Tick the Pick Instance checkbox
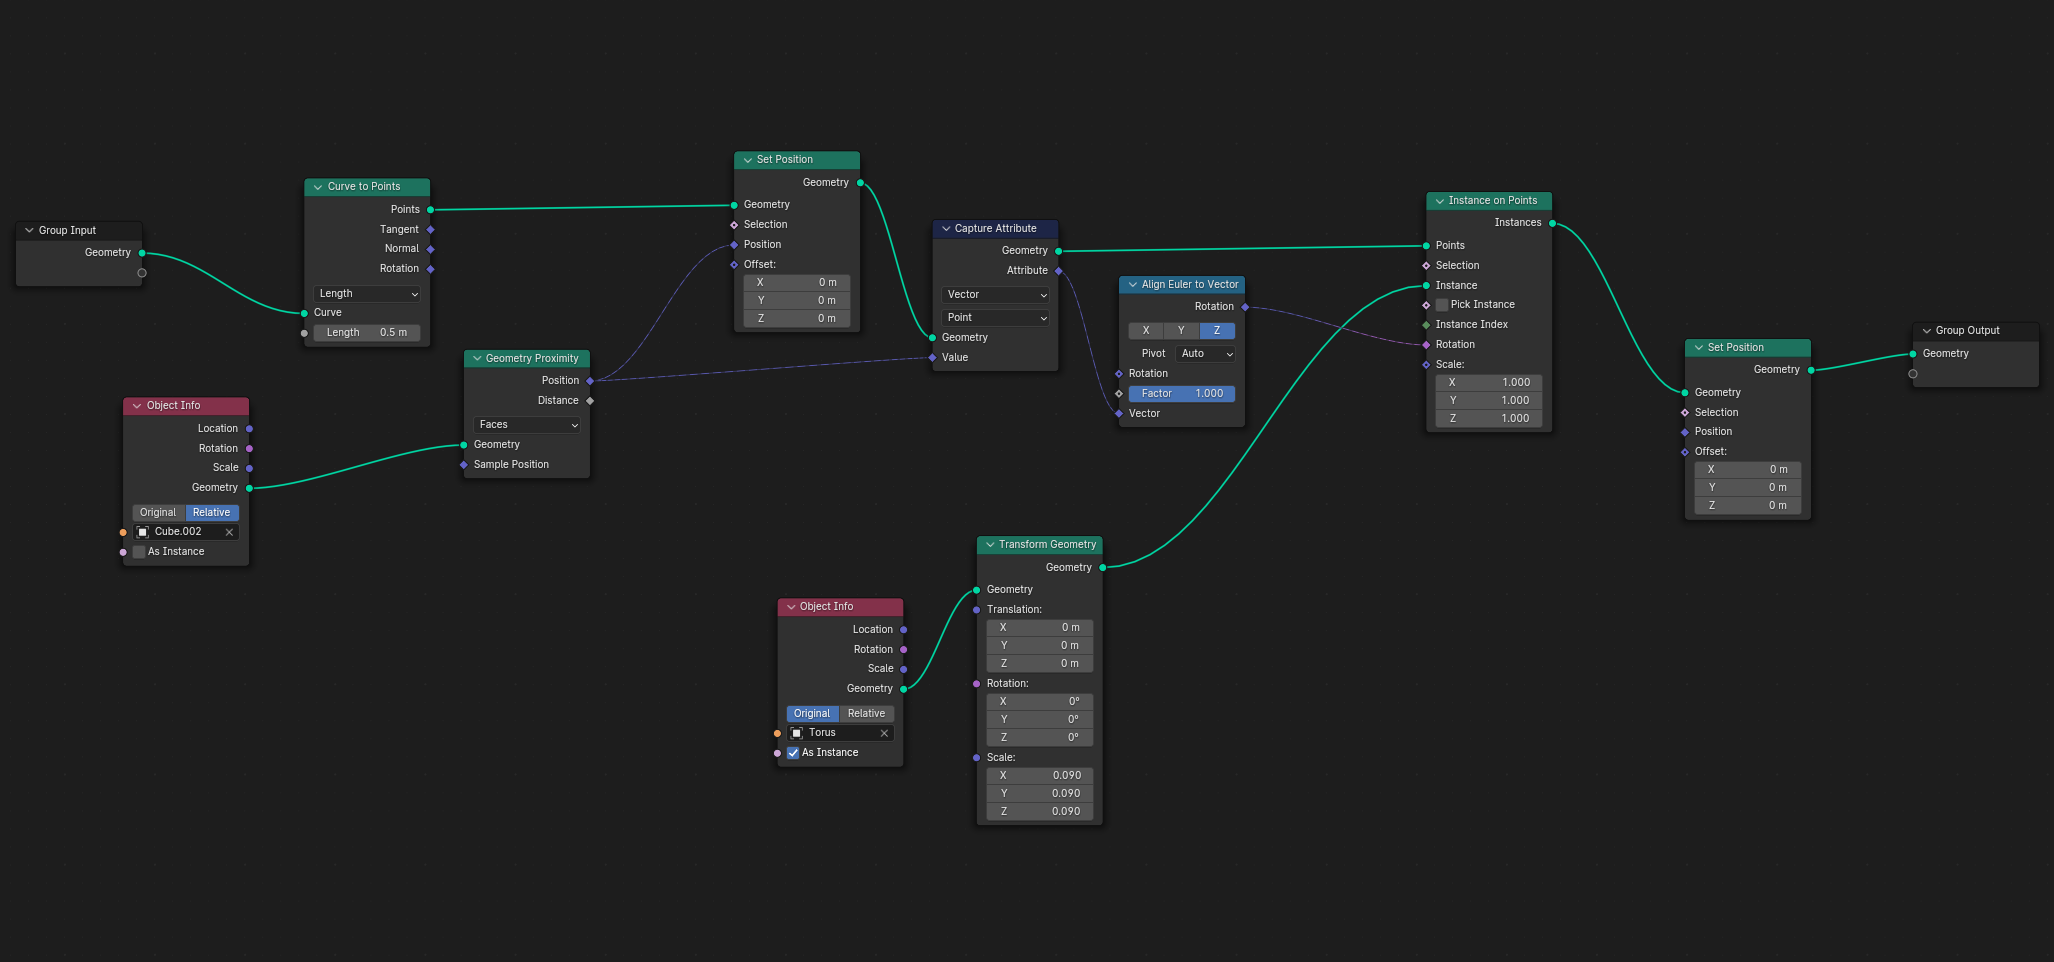The height and width of the screenshot is (962, 2054). coord(1442,305)
